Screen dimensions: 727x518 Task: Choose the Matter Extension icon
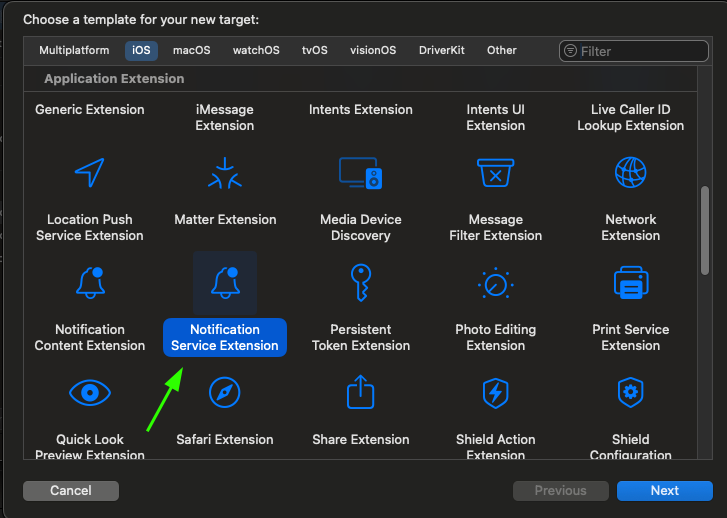pos(225,173)
